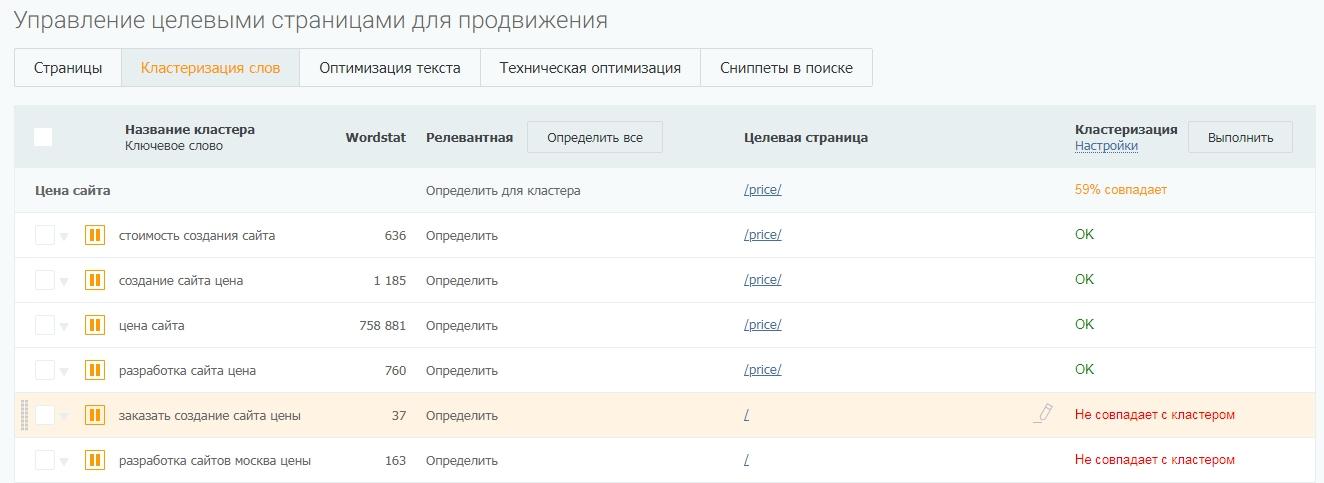Viewport: 1324px width, 483px height.
Task: Expand arrow next to 'разработка сайта цена'
Action: pos(64,372)
